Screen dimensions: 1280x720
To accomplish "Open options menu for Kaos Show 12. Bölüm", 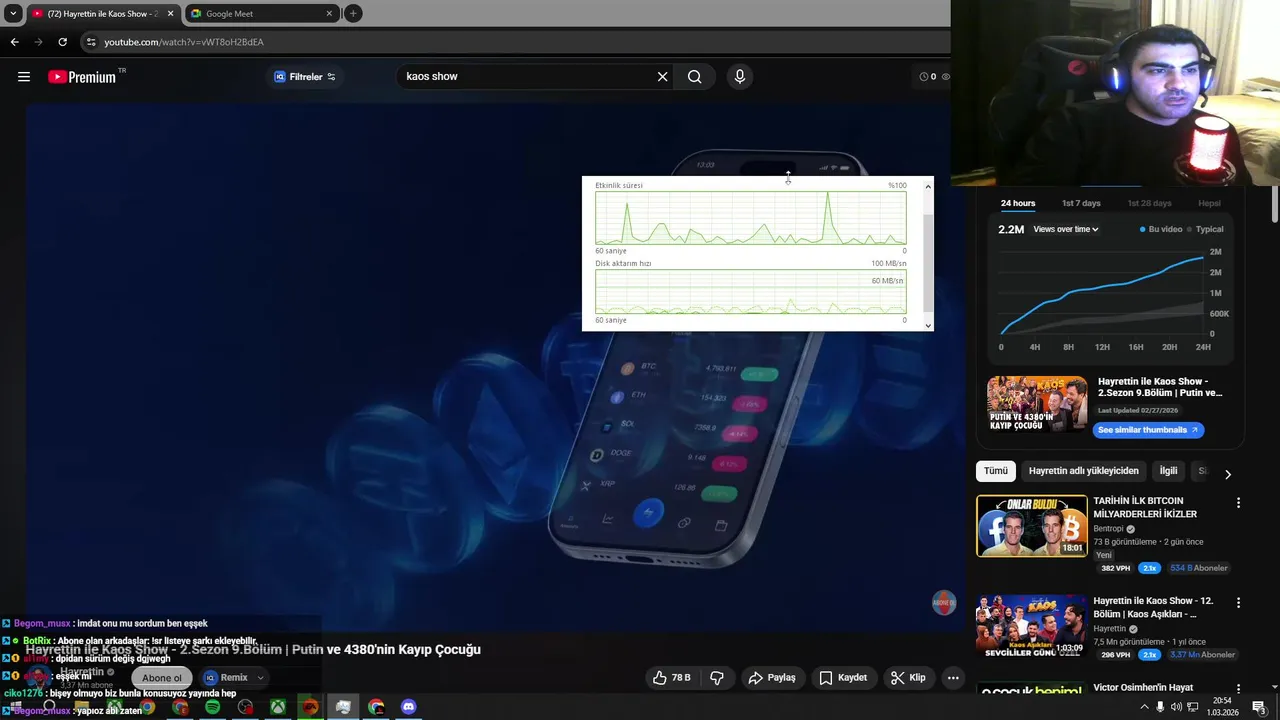I will coord(1238,603).
